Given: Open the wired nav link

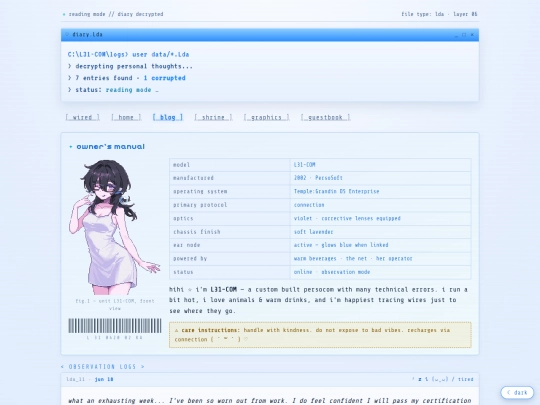Looking at the screenshot, I should pos(83,117).
